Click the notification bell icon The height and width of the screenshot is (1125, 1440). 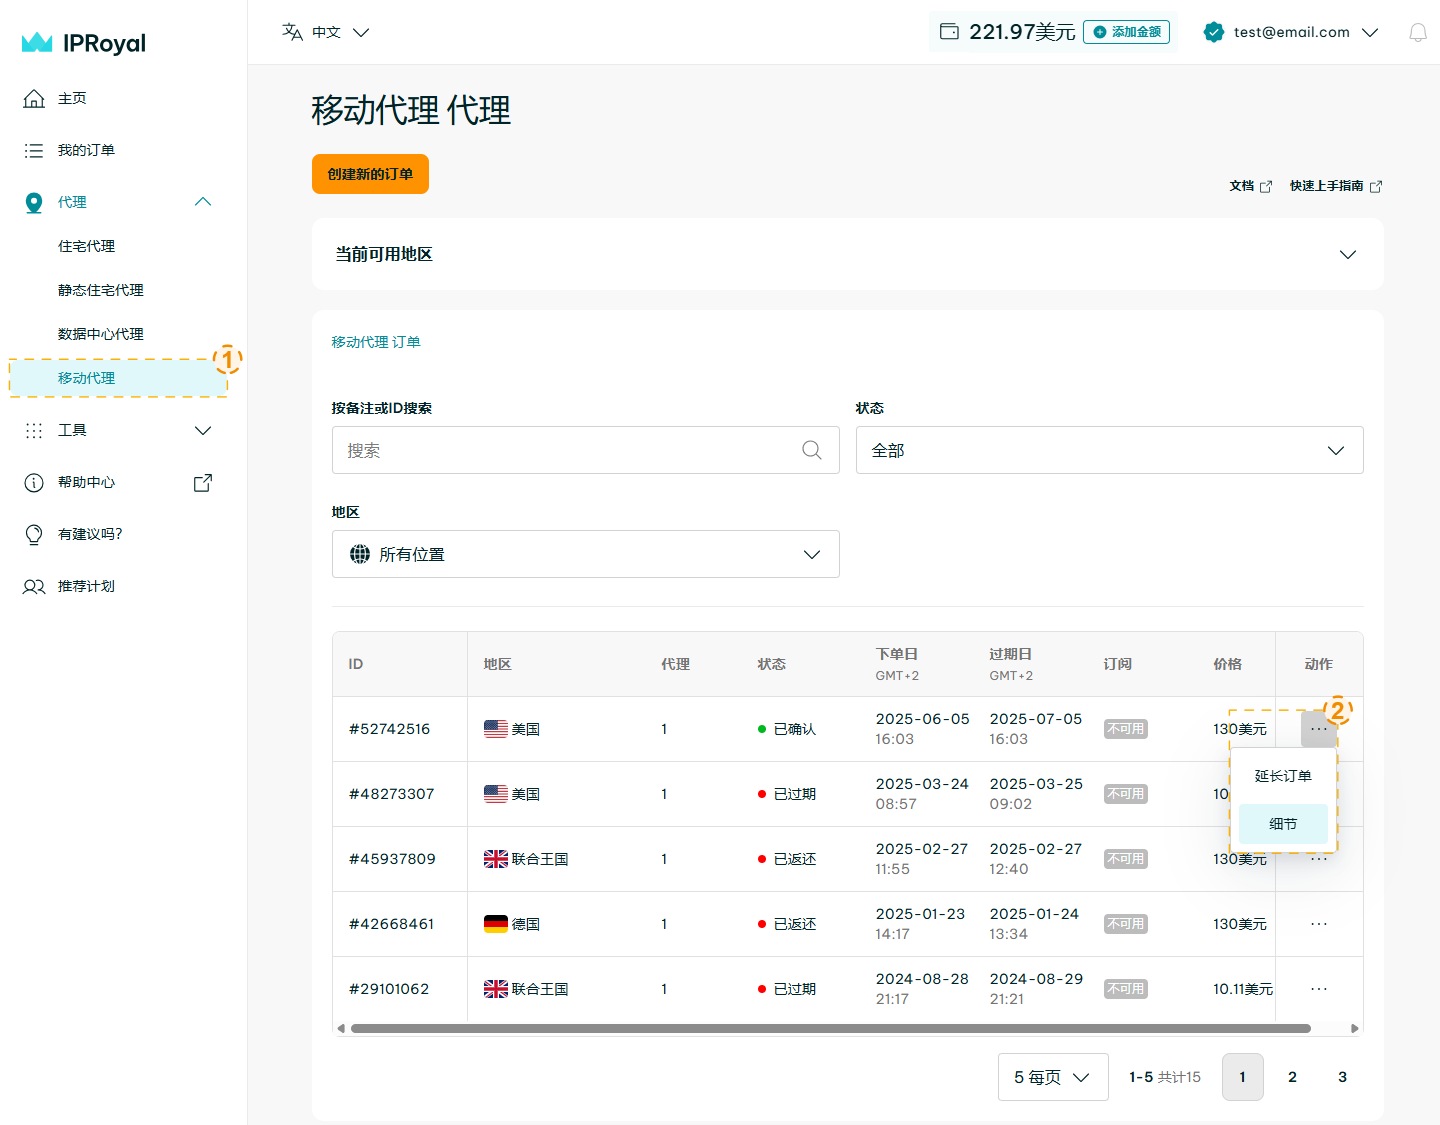click(1417, 33)
